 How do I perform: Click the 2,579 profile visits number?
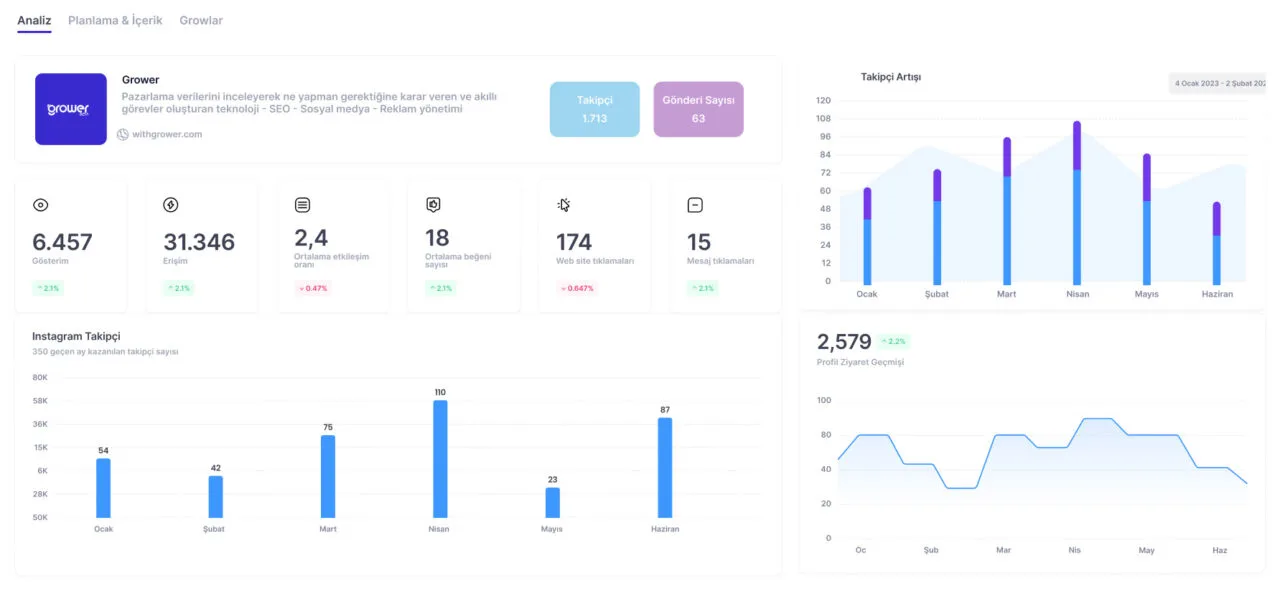pos(844,342)
